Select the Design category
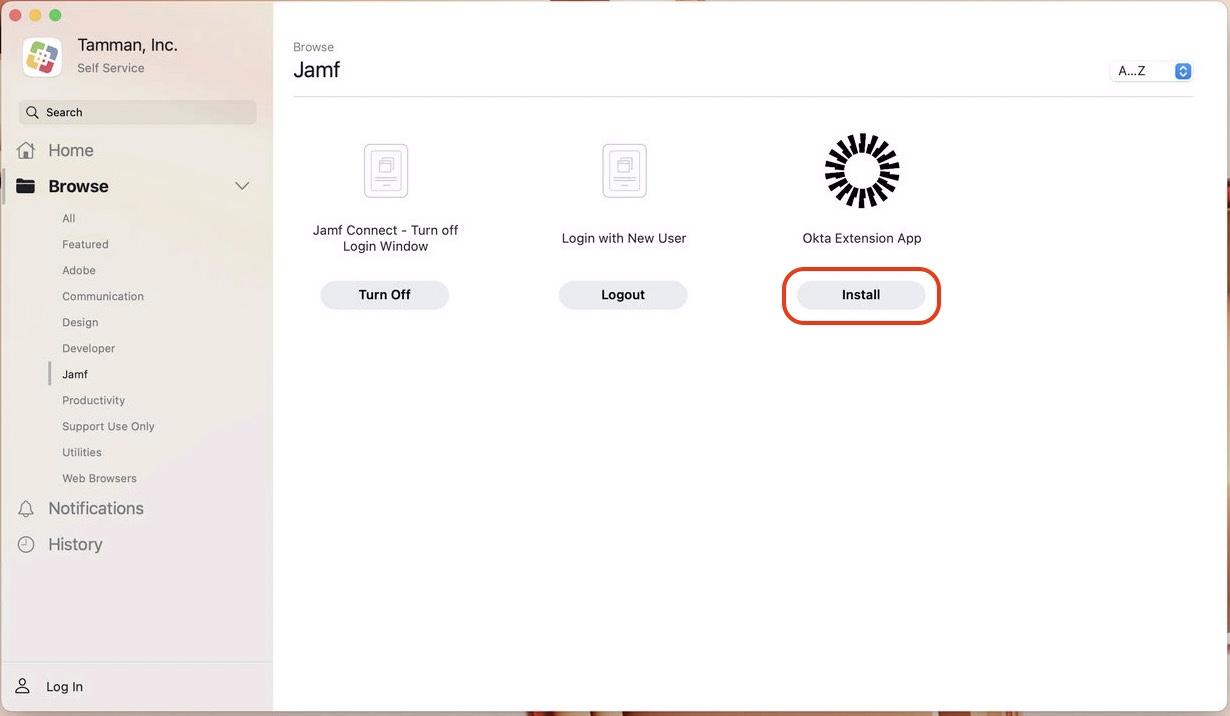 [80, 322]
